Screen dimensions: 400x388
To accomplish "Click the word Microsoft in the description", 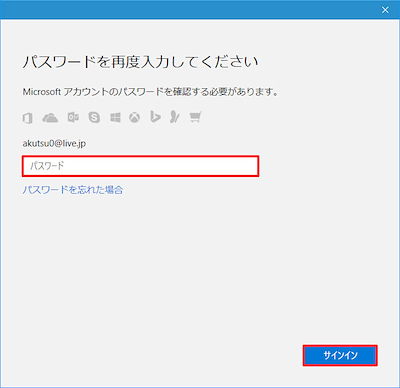I will tap(42, 92).
